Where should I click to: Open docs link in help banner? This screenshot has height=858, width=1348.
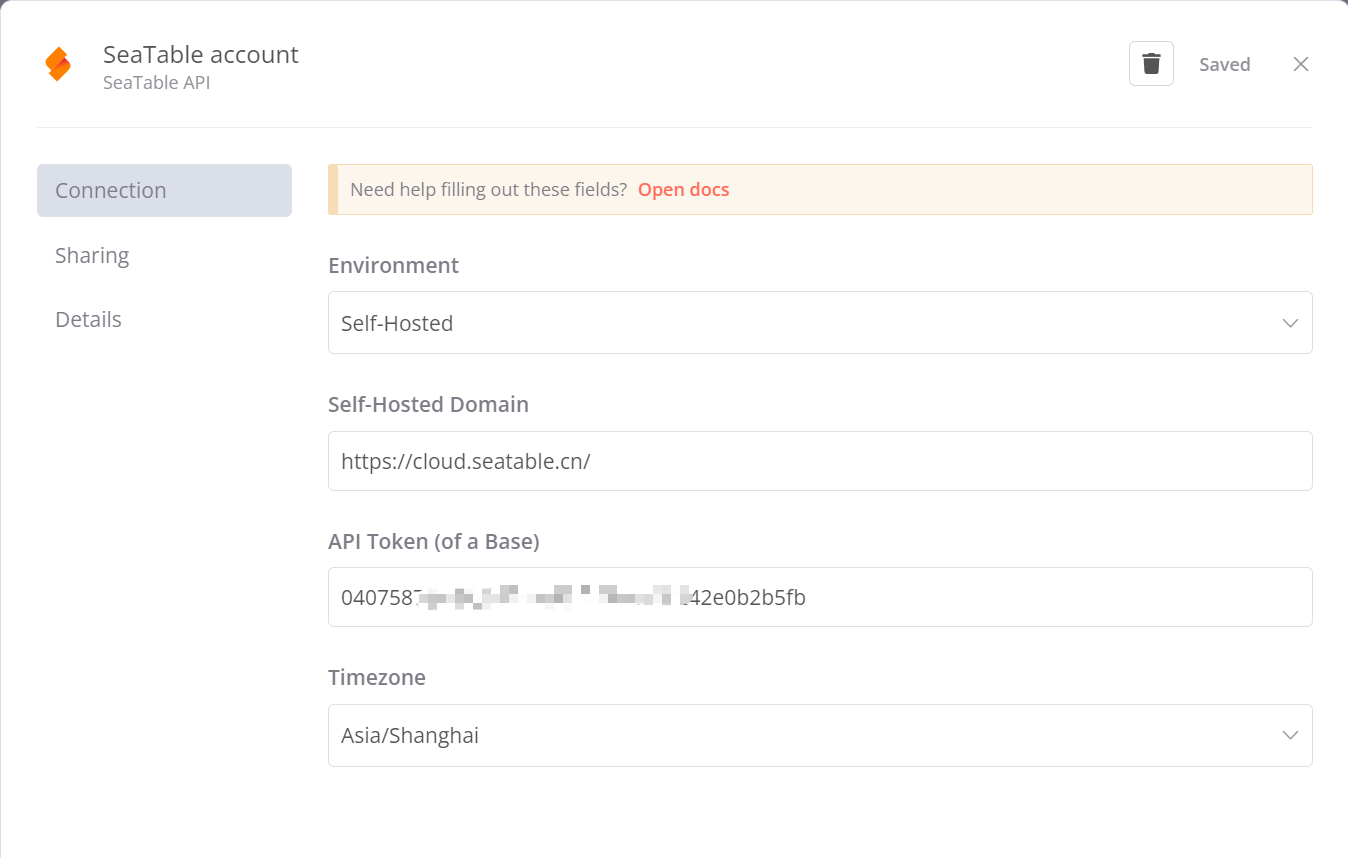point(683,189)
